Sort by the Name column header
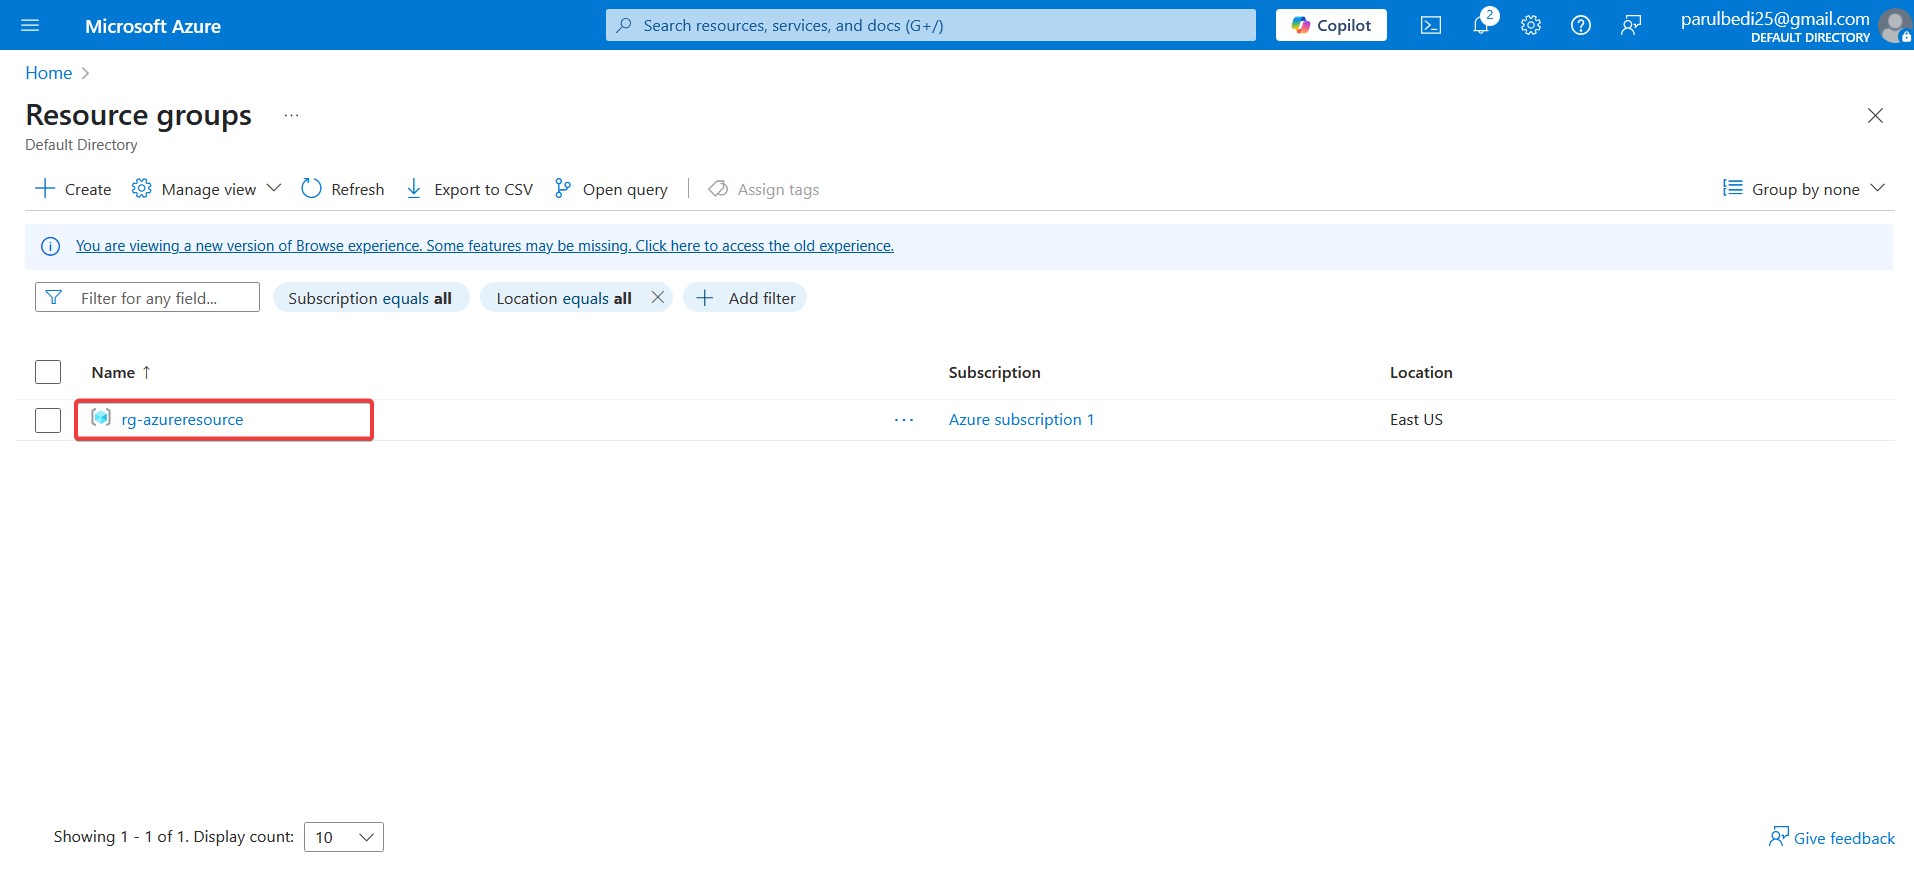1914x879 pixels. [121, 372]
